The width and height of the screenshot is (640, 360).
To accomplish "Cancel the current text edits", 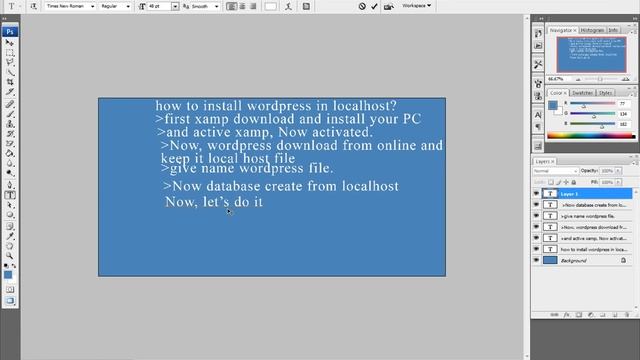I will (x=362, y=6).
